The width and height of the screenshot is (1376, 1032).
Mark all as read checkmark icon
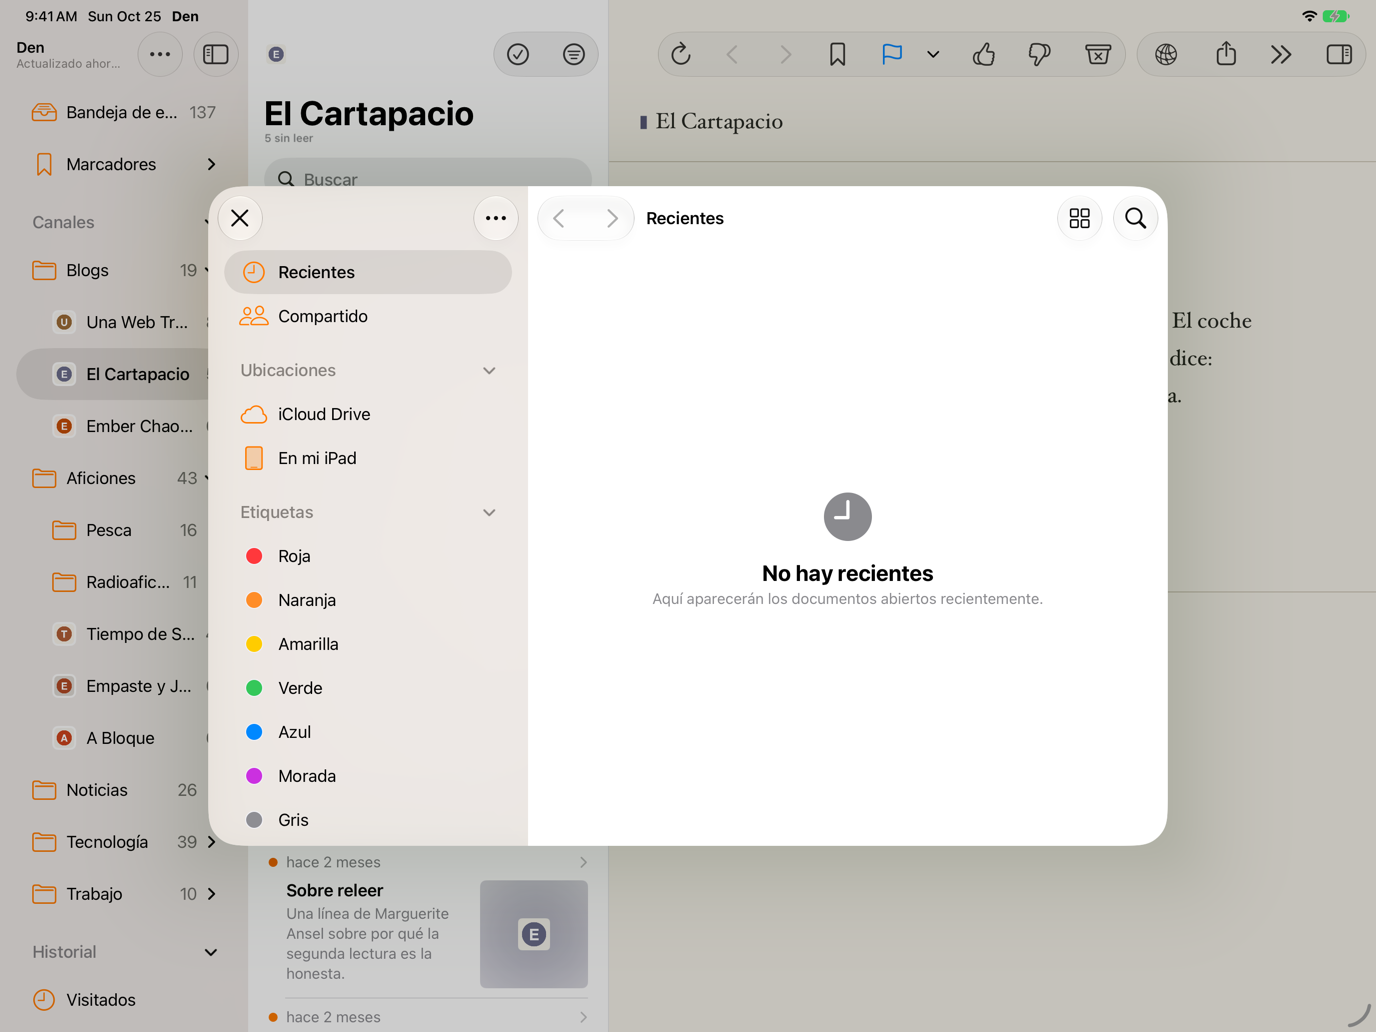(518, 54)
